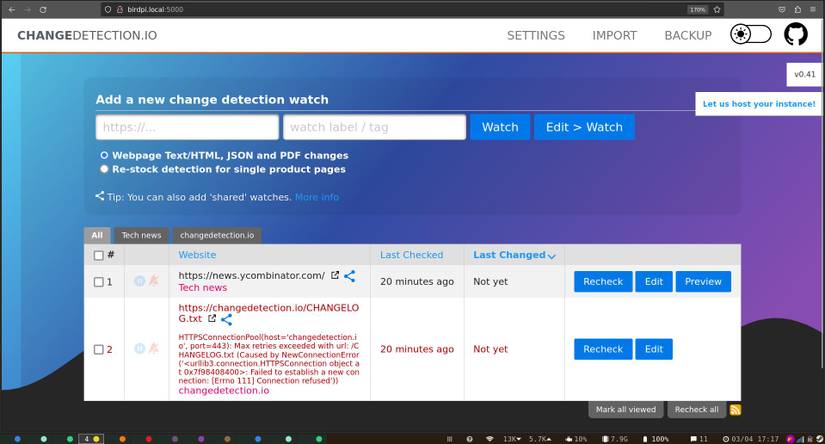Open the More info link

317,197
